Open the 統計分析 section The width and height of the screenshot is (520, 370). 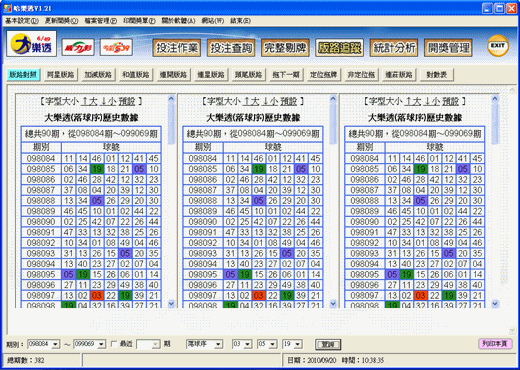[394, 48]
